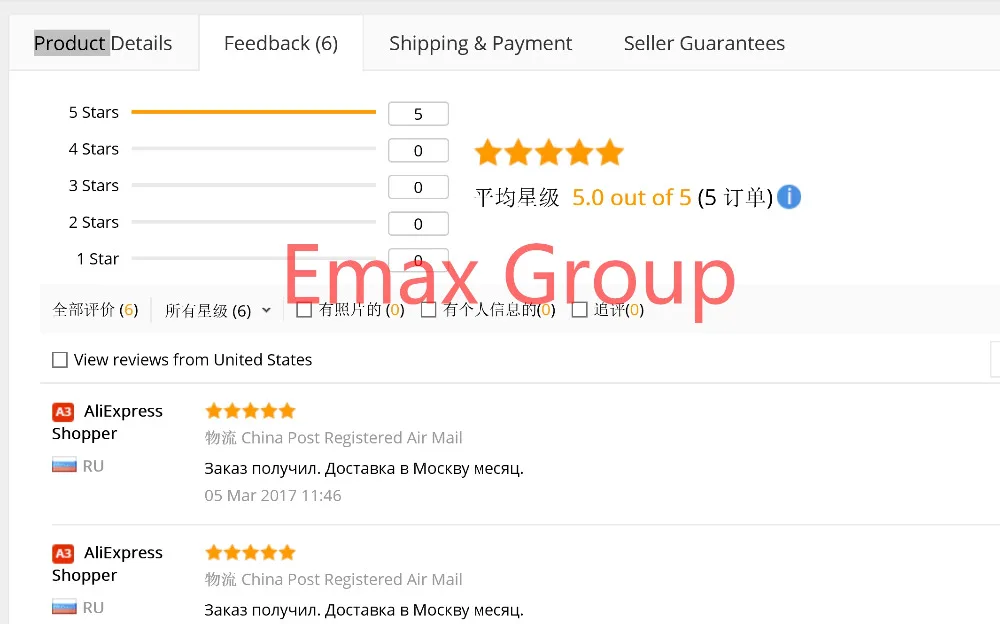Screen dimensions: 1000x624
Task: Open the Seller Guarantees tab
Action: [704, 43]
